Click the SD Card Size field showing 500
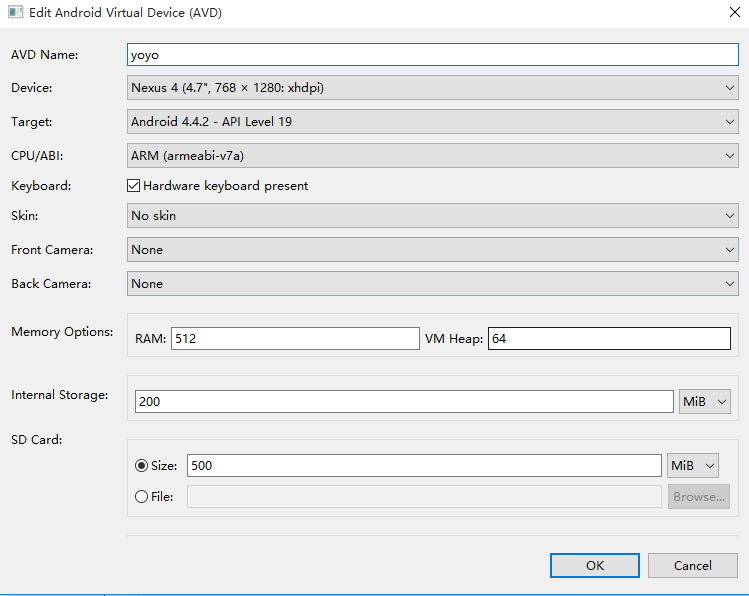 [x=424, y=466]
